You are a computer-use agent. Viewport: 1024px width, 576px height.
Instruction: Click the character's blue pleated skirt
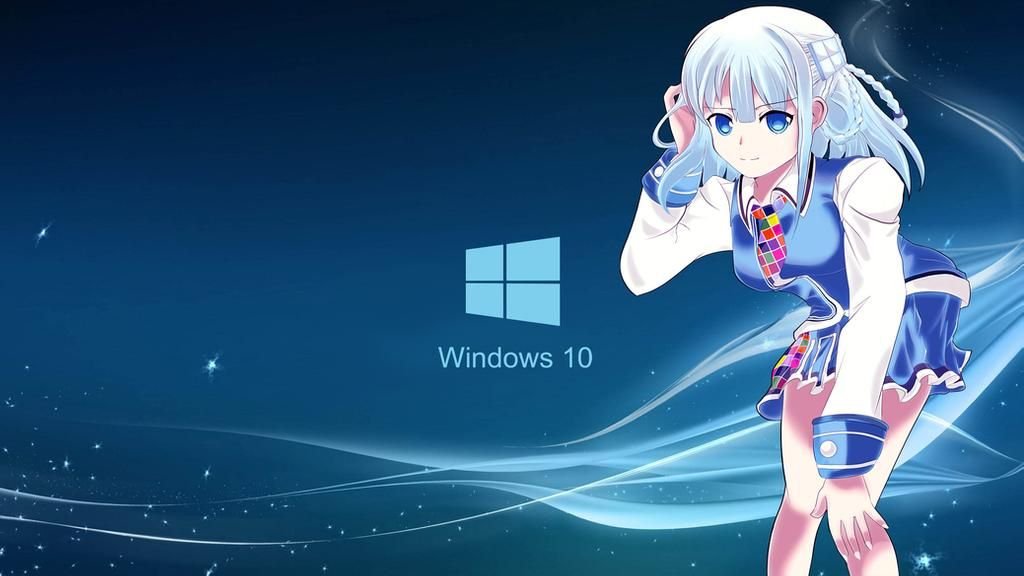pos(900,350)
